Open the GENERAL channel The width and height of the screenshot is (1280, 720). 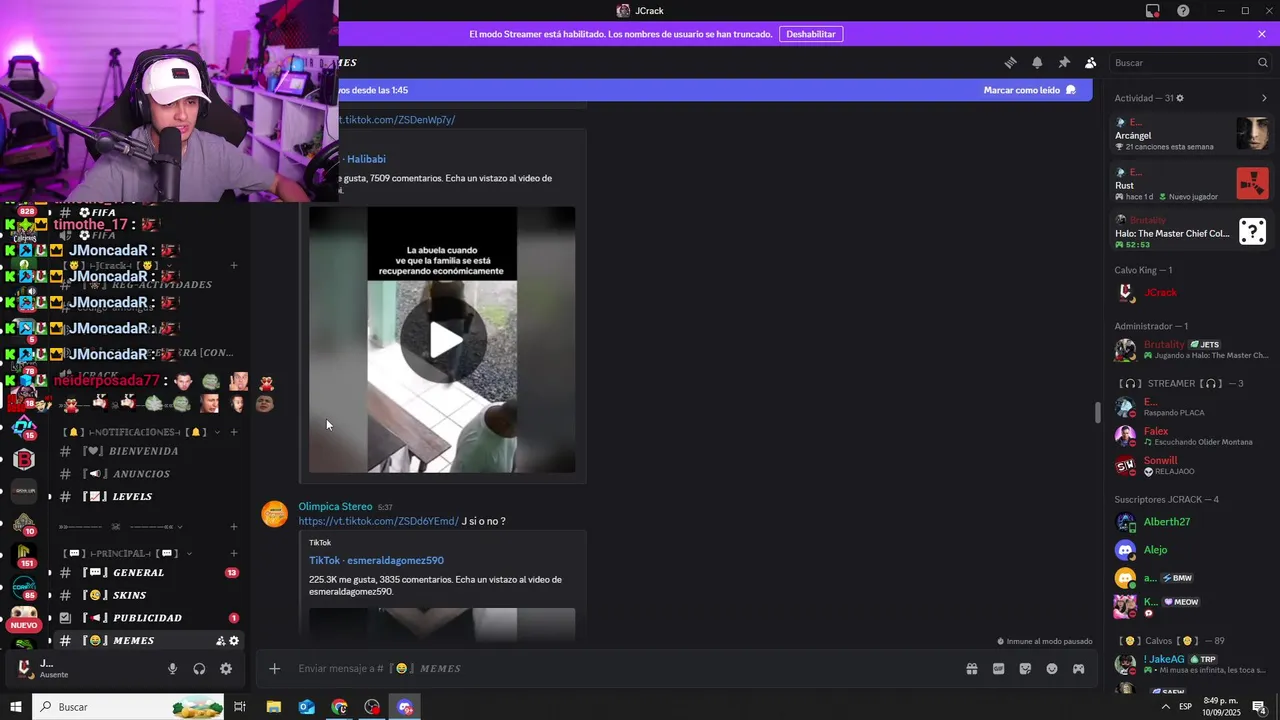click(x=148, y=573)
